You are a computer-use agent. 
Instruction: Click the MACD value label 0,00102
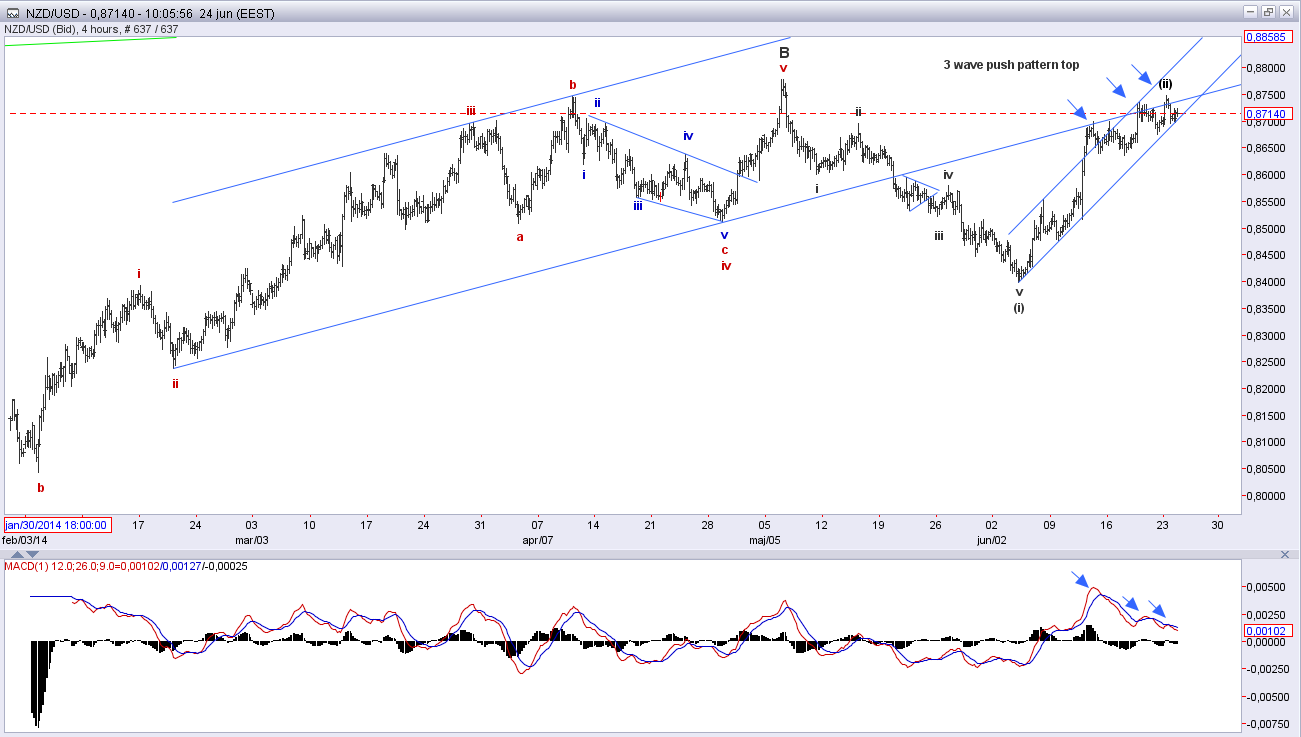(1266, 630)
